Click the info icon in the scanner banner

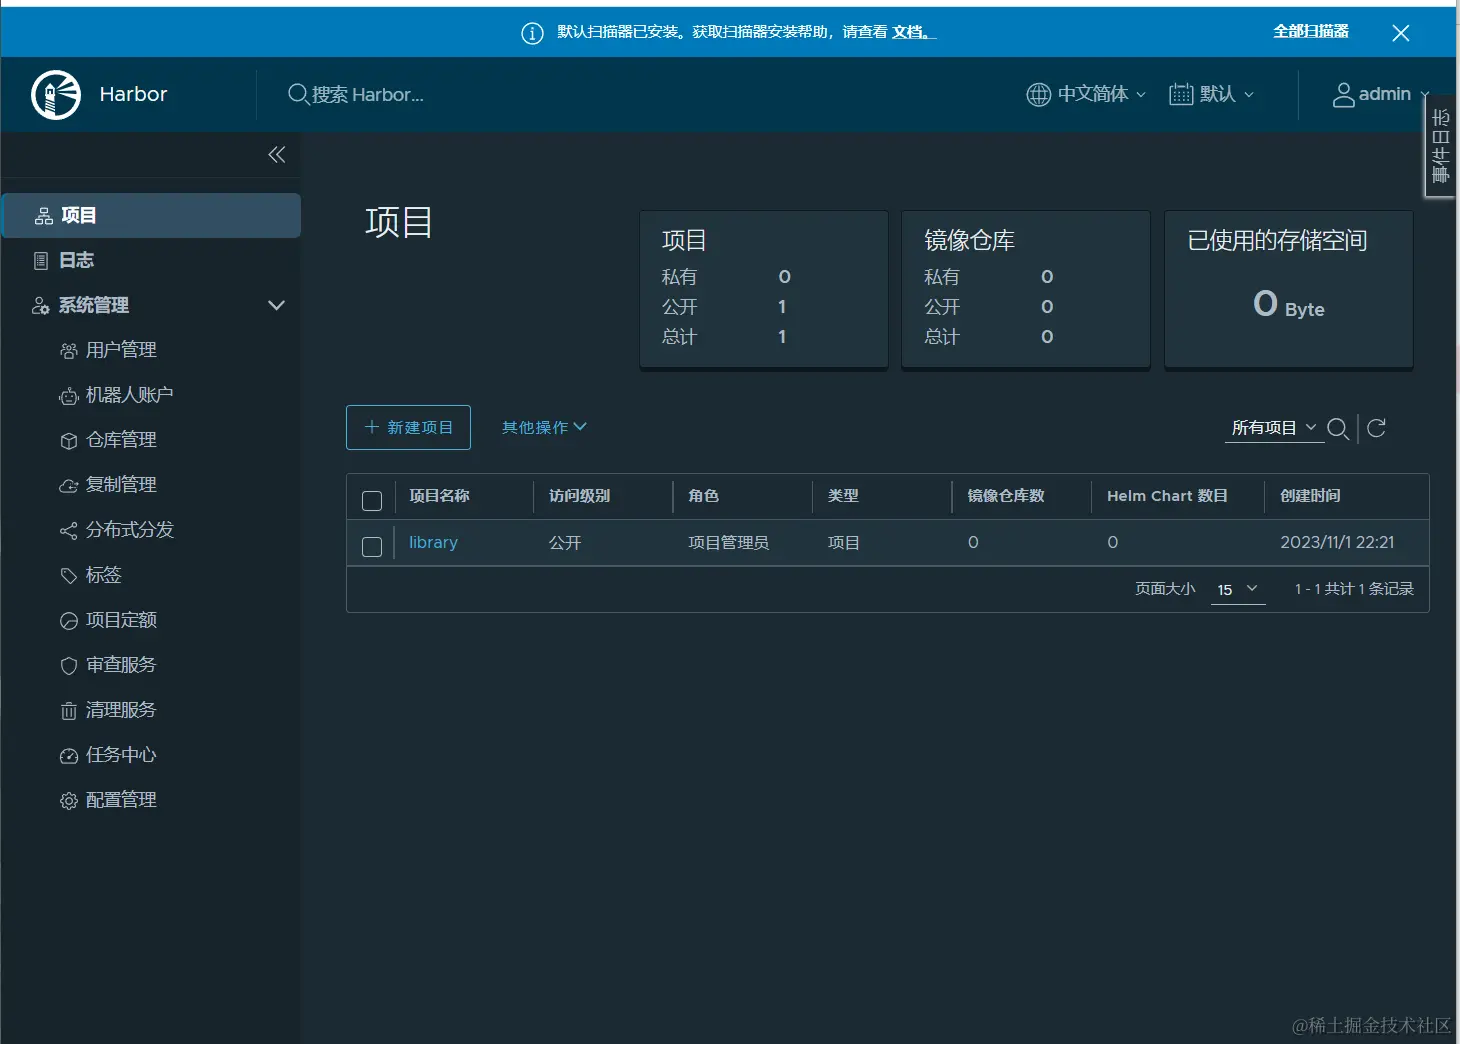coord(532,33)
